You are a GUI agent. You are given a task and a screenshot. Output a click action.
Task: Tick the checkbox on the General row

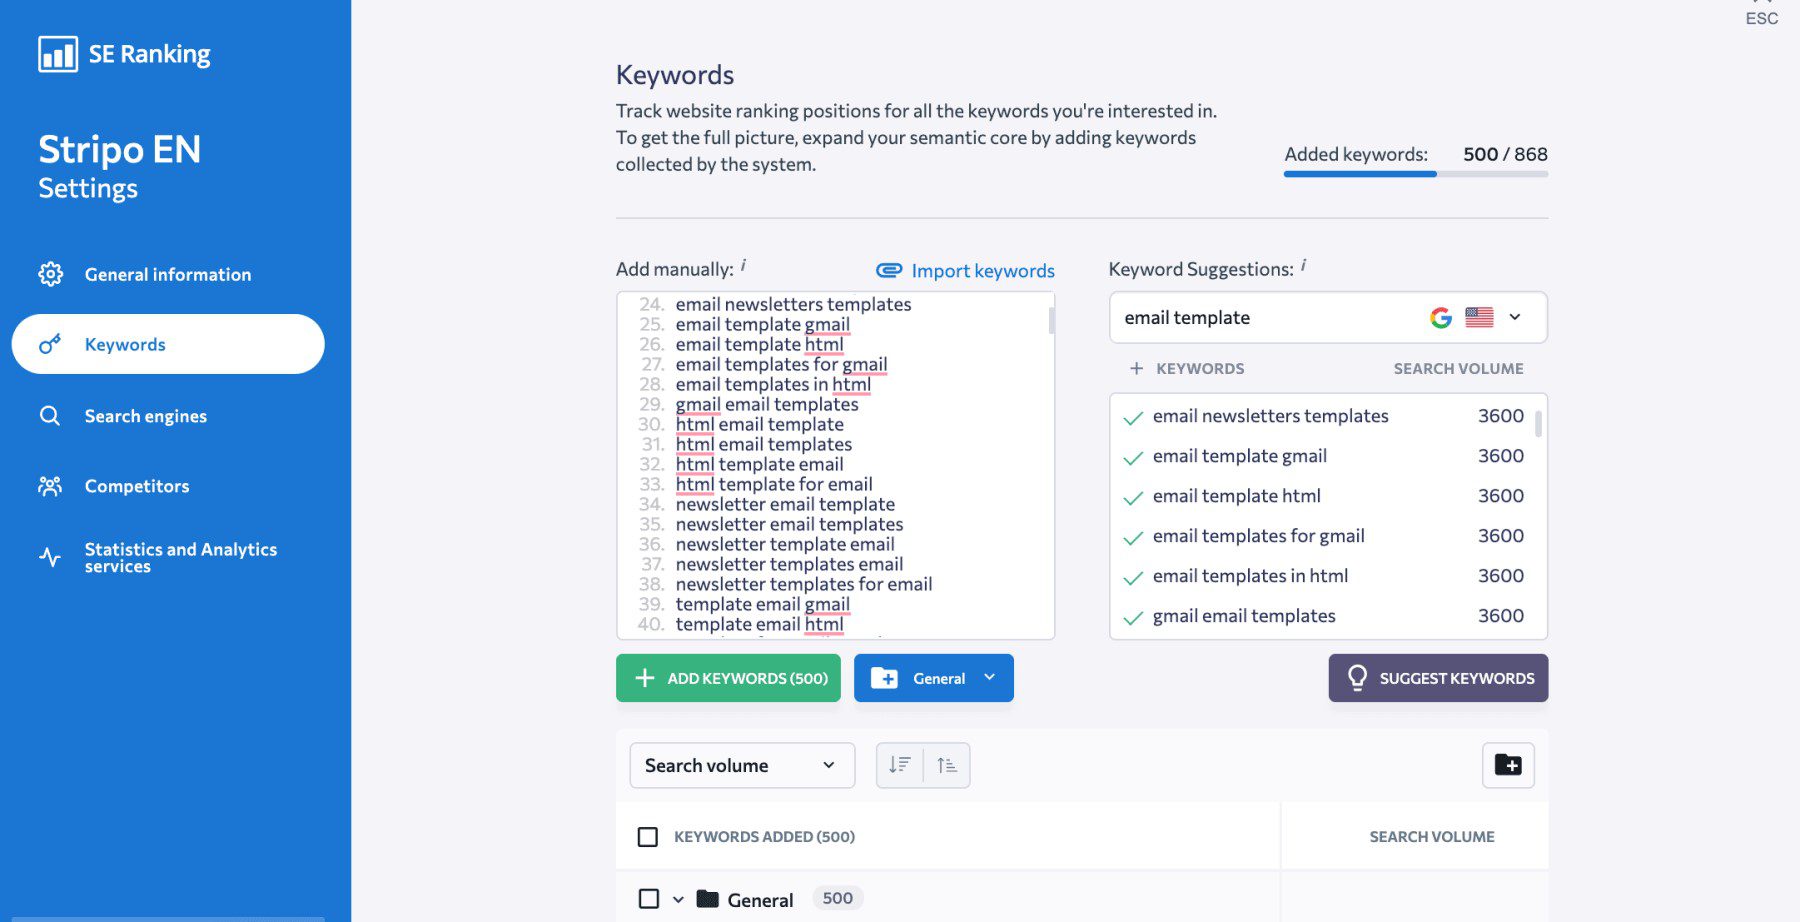pos(648,898)
